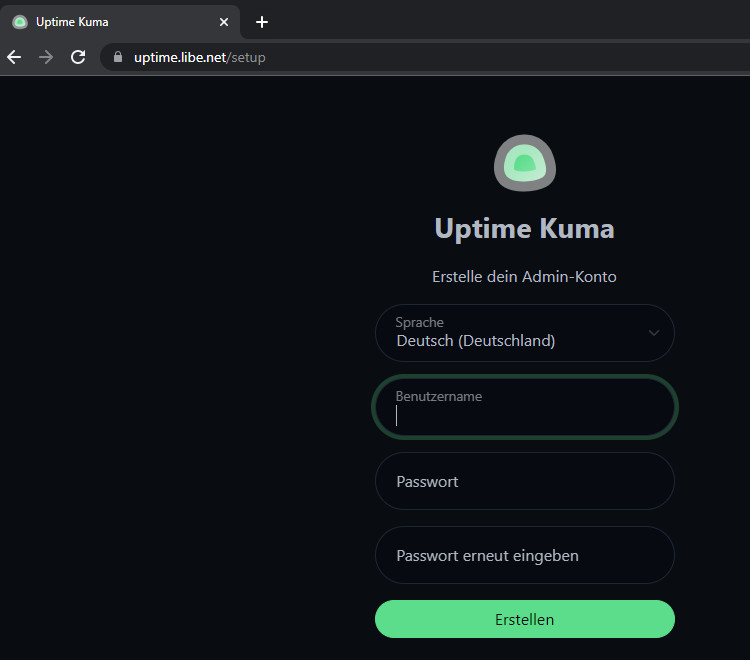Screen dimensions: 750x660
Task: Open the Sprache language dropdown
Action: [x=524, y=333]
